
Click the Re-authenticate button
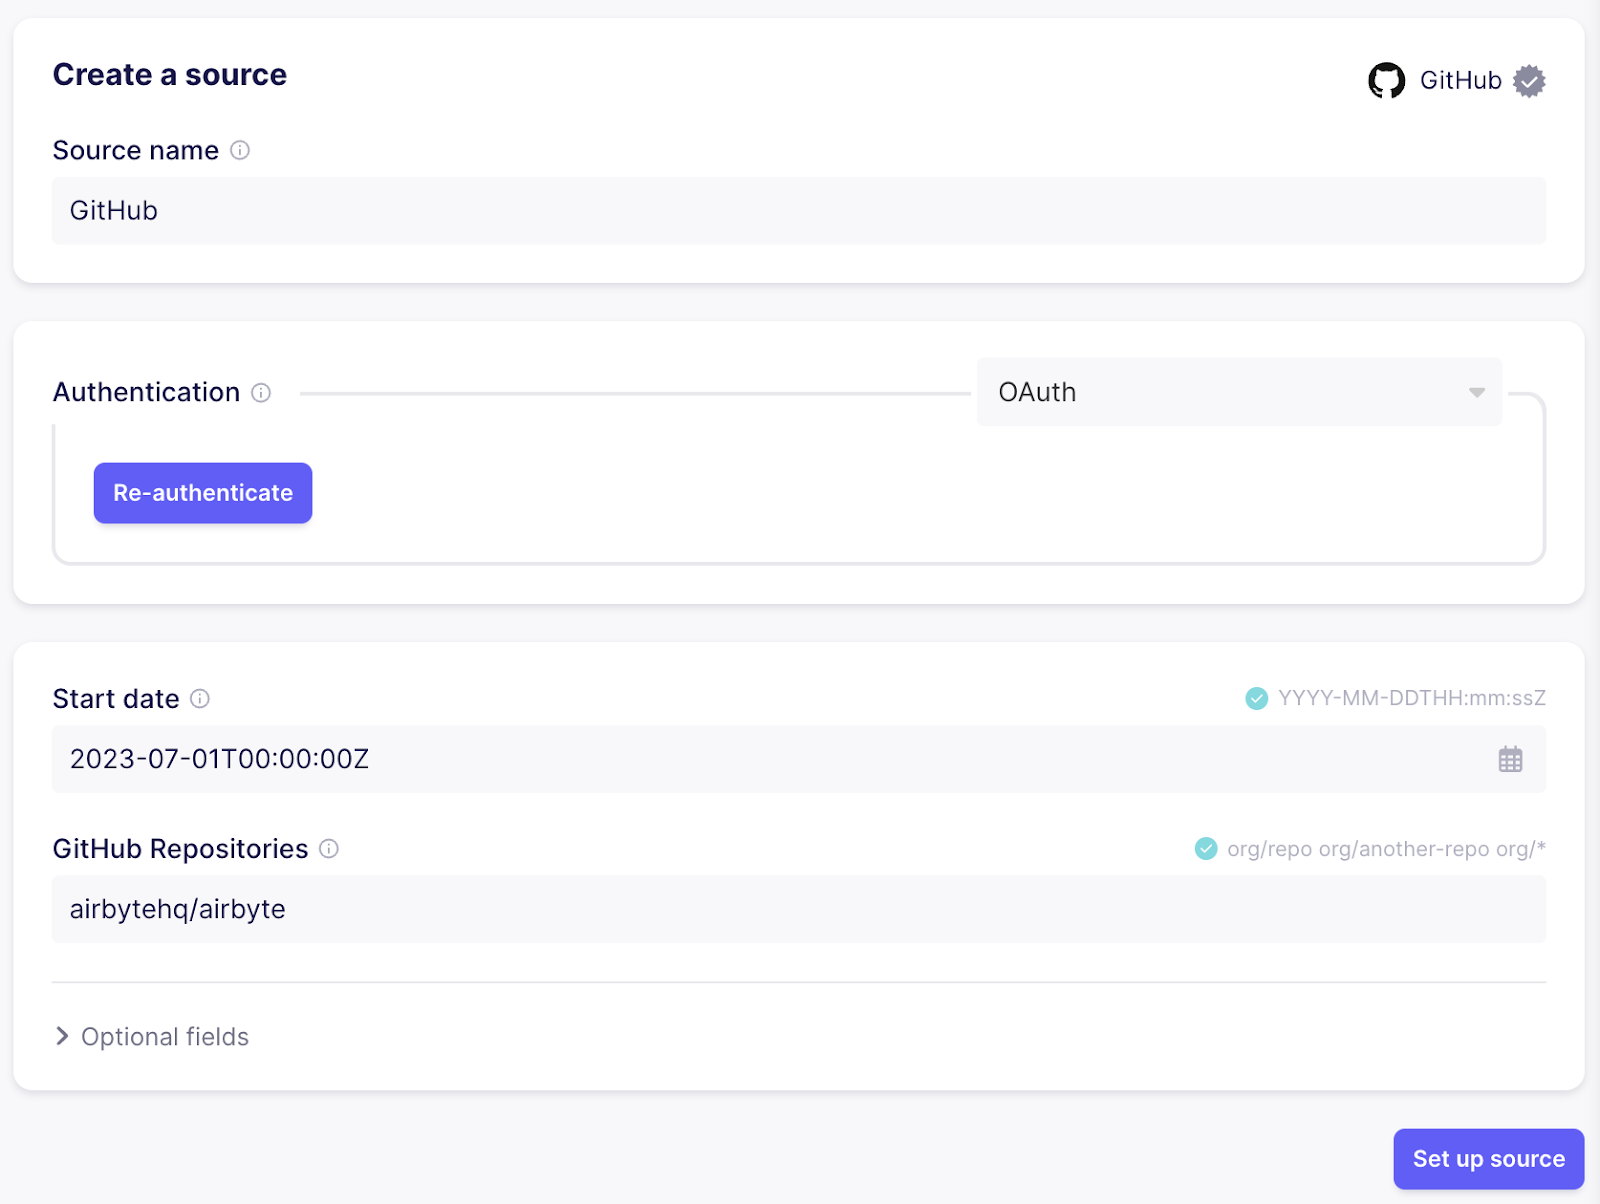(x=202, y=492)
